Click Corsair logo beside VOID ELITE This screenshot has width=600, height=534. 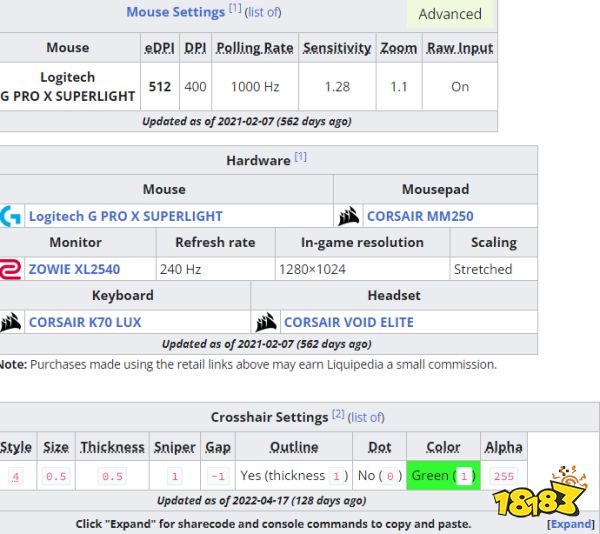[266, 322]
